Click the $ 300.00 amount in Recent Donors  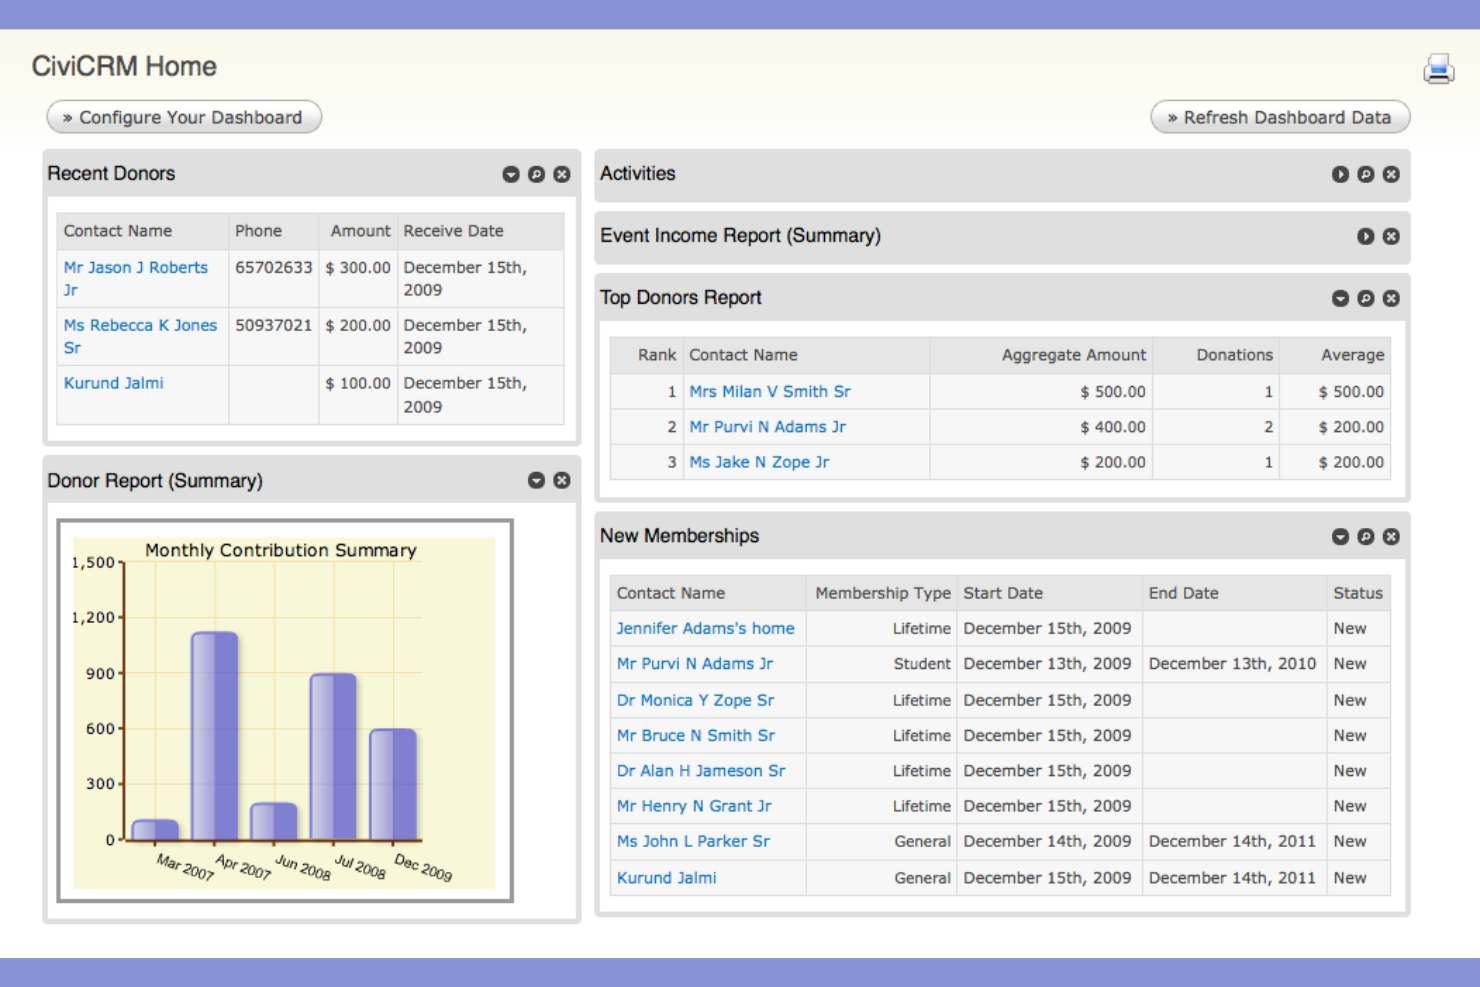[x=358, y=268]
